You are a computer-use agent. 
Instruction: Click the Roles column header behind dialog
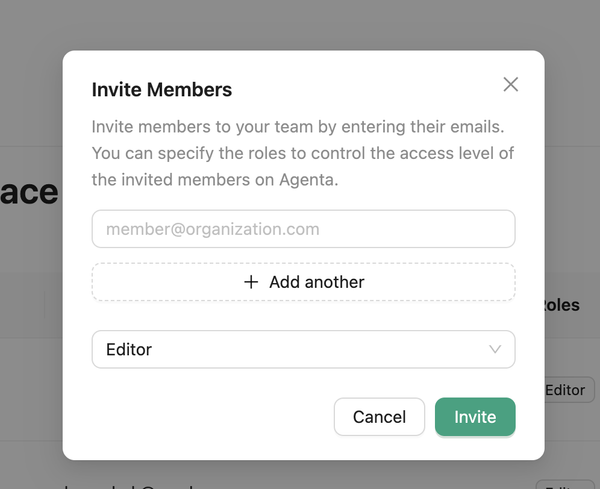[x=561, y=305]
